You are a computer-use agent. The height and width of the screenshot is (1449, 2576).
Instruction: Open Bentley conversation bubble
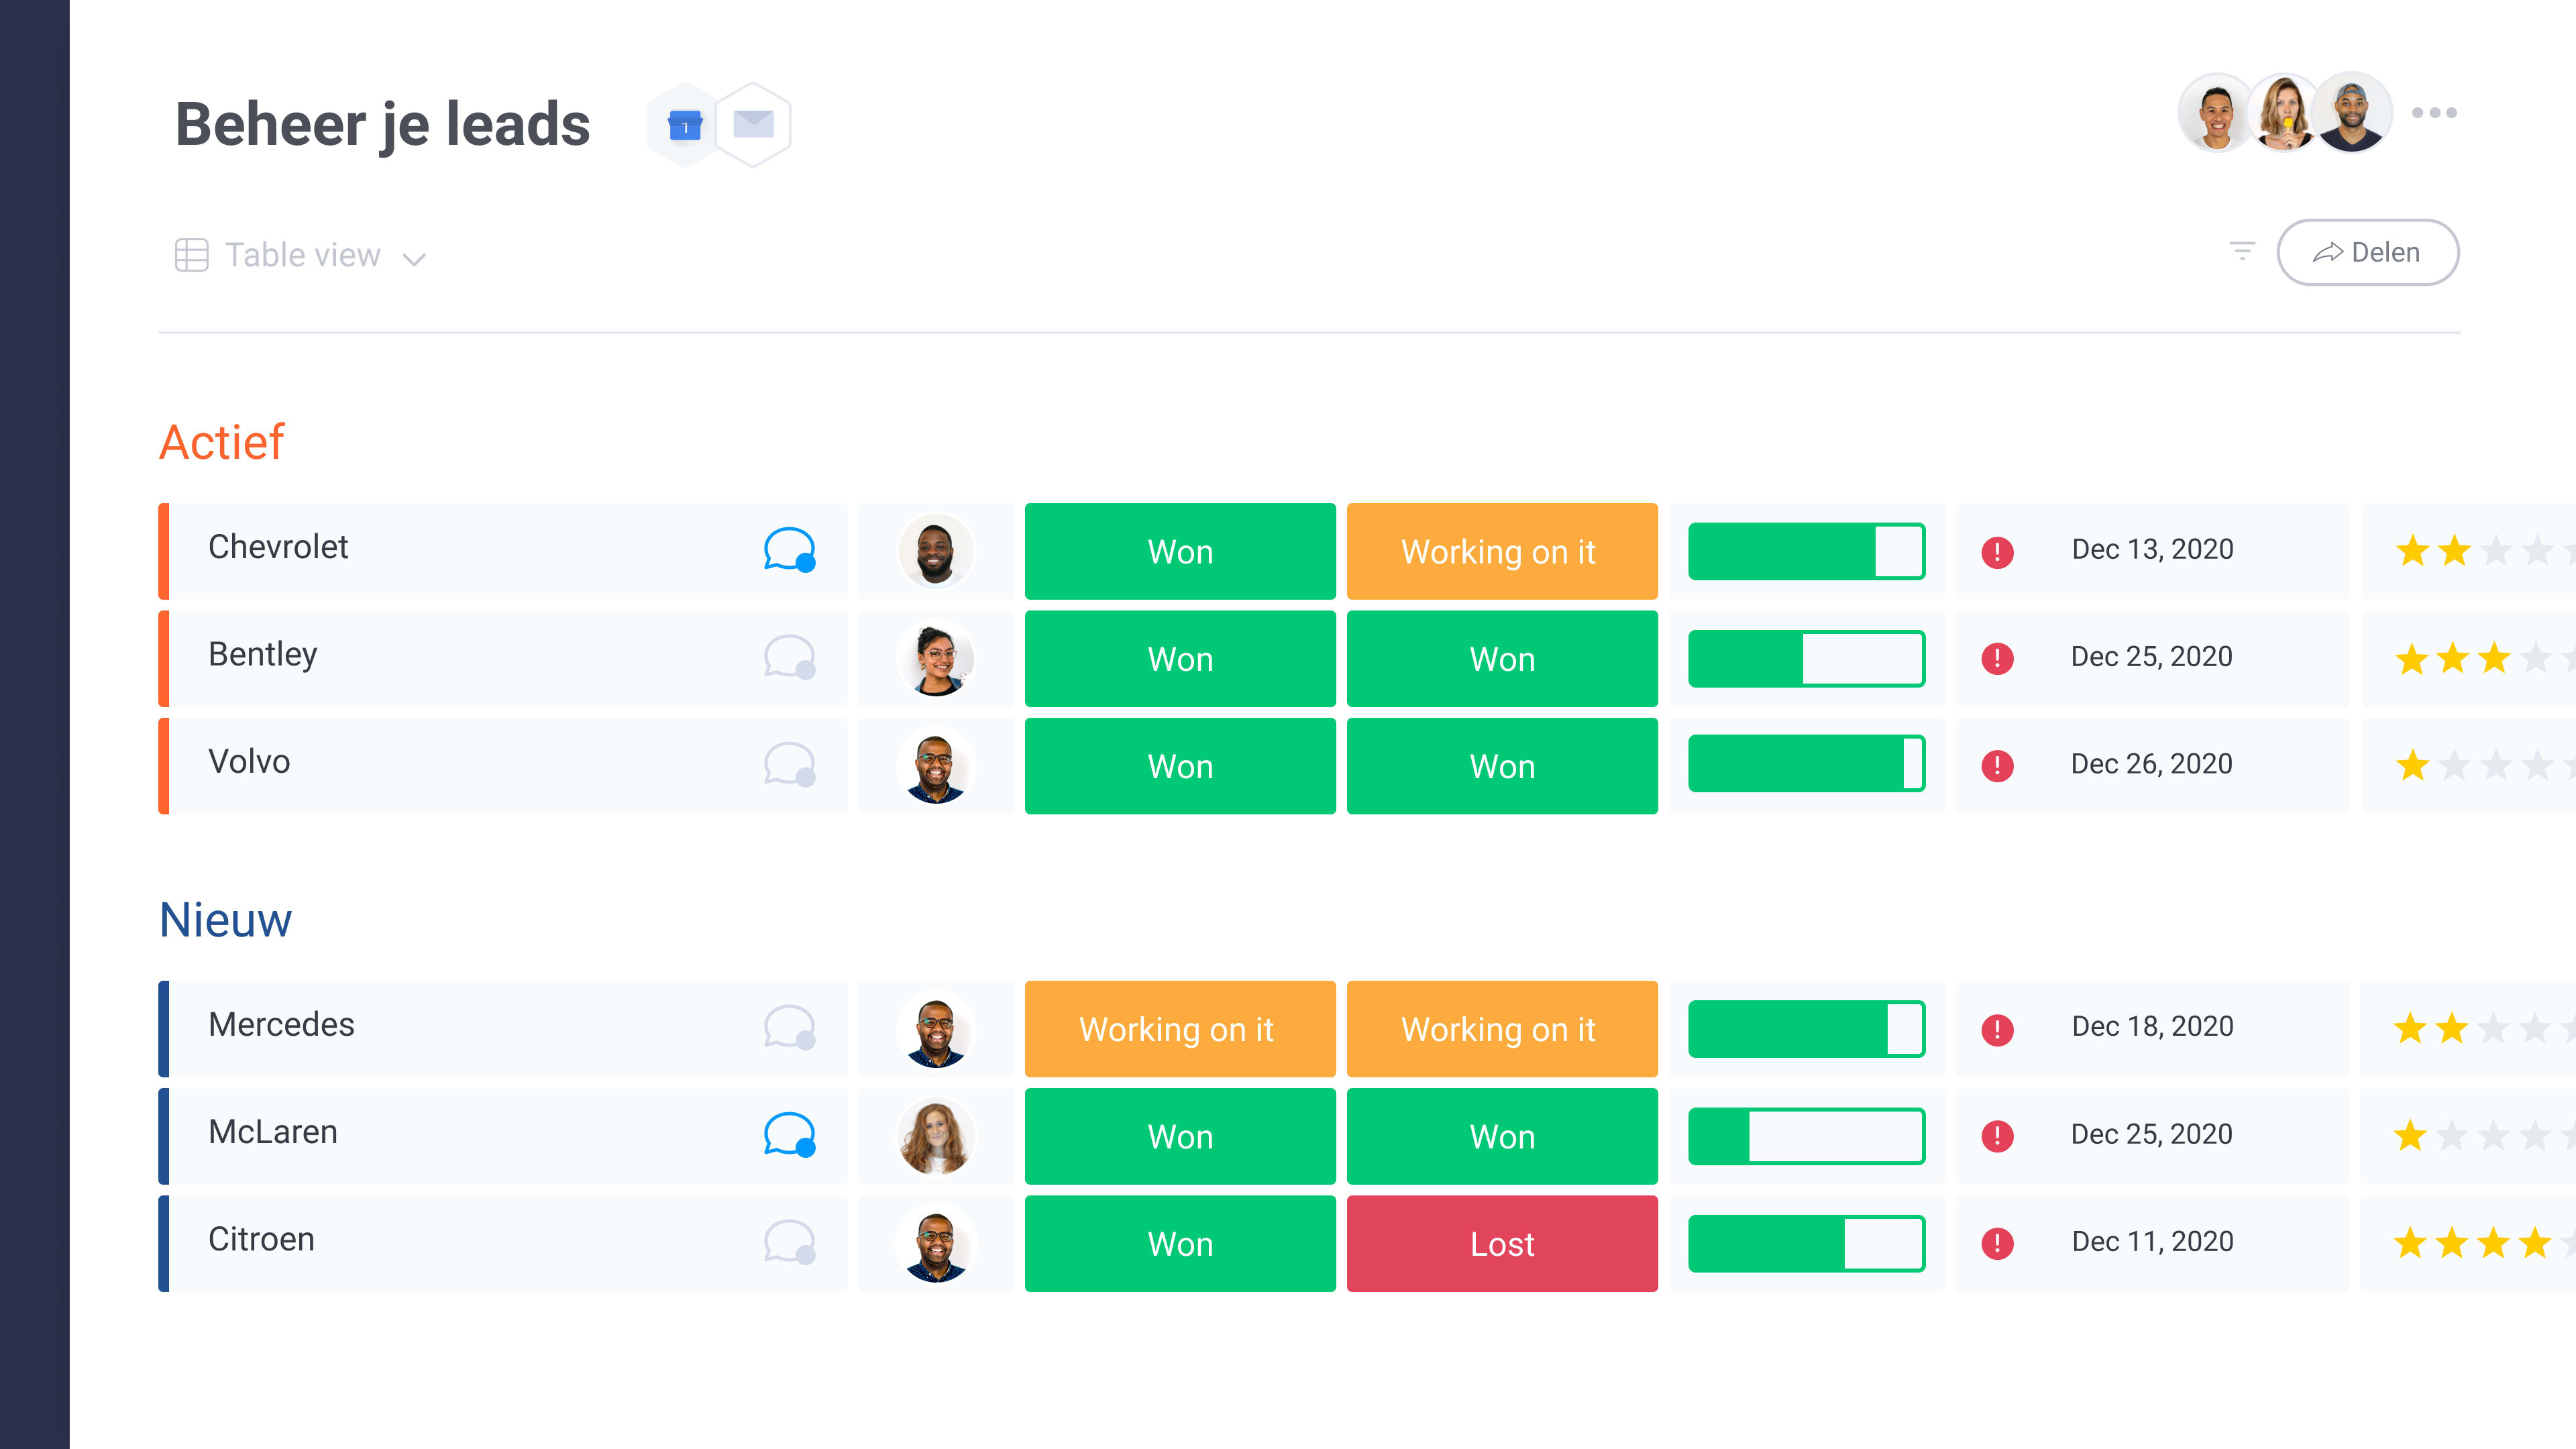(x=790, y=657)
